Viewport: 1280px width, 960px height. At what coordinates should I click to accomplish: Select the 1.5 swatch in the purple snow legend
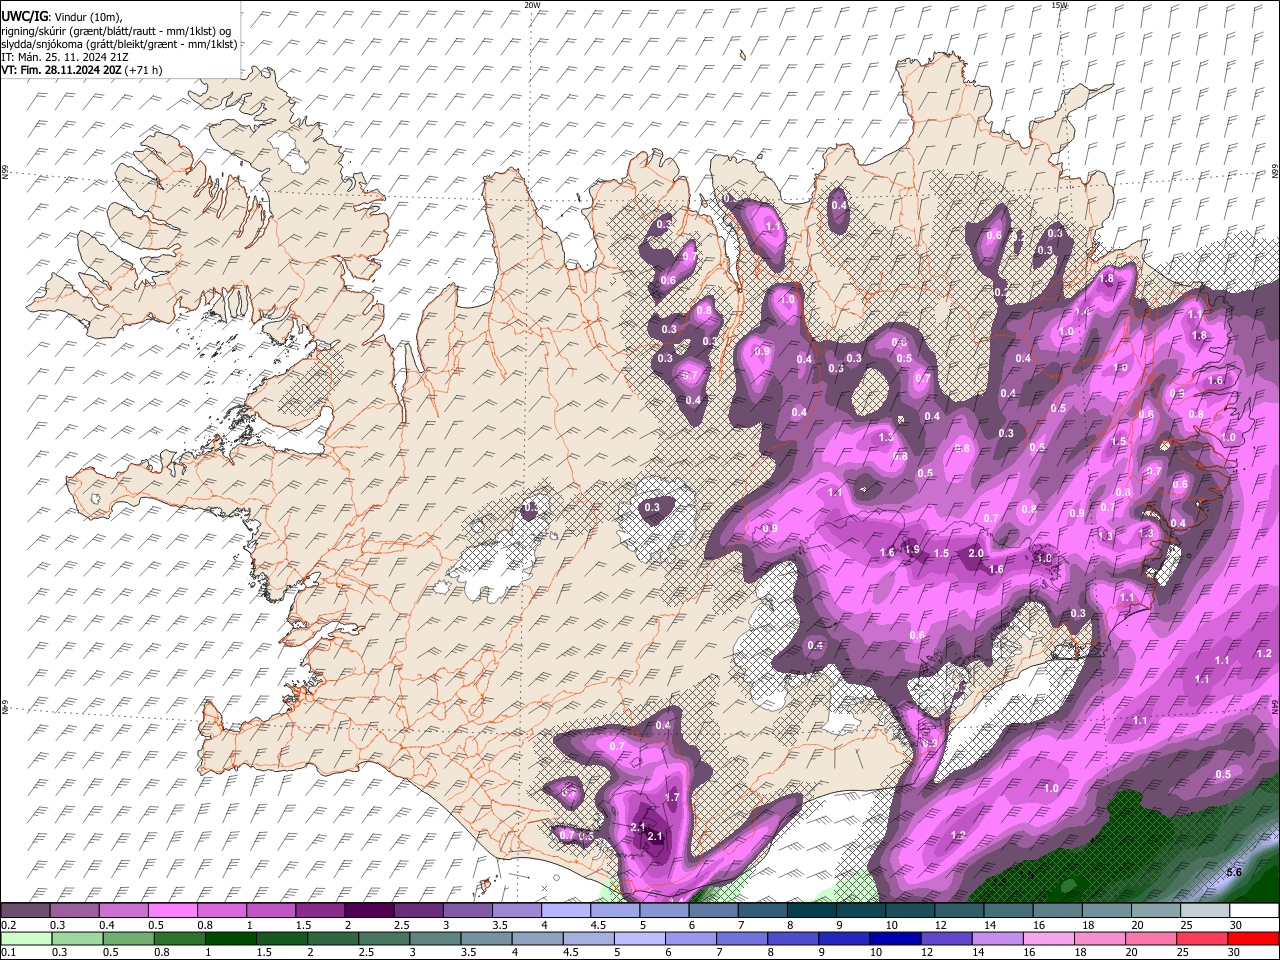click(x=320, y=911)
